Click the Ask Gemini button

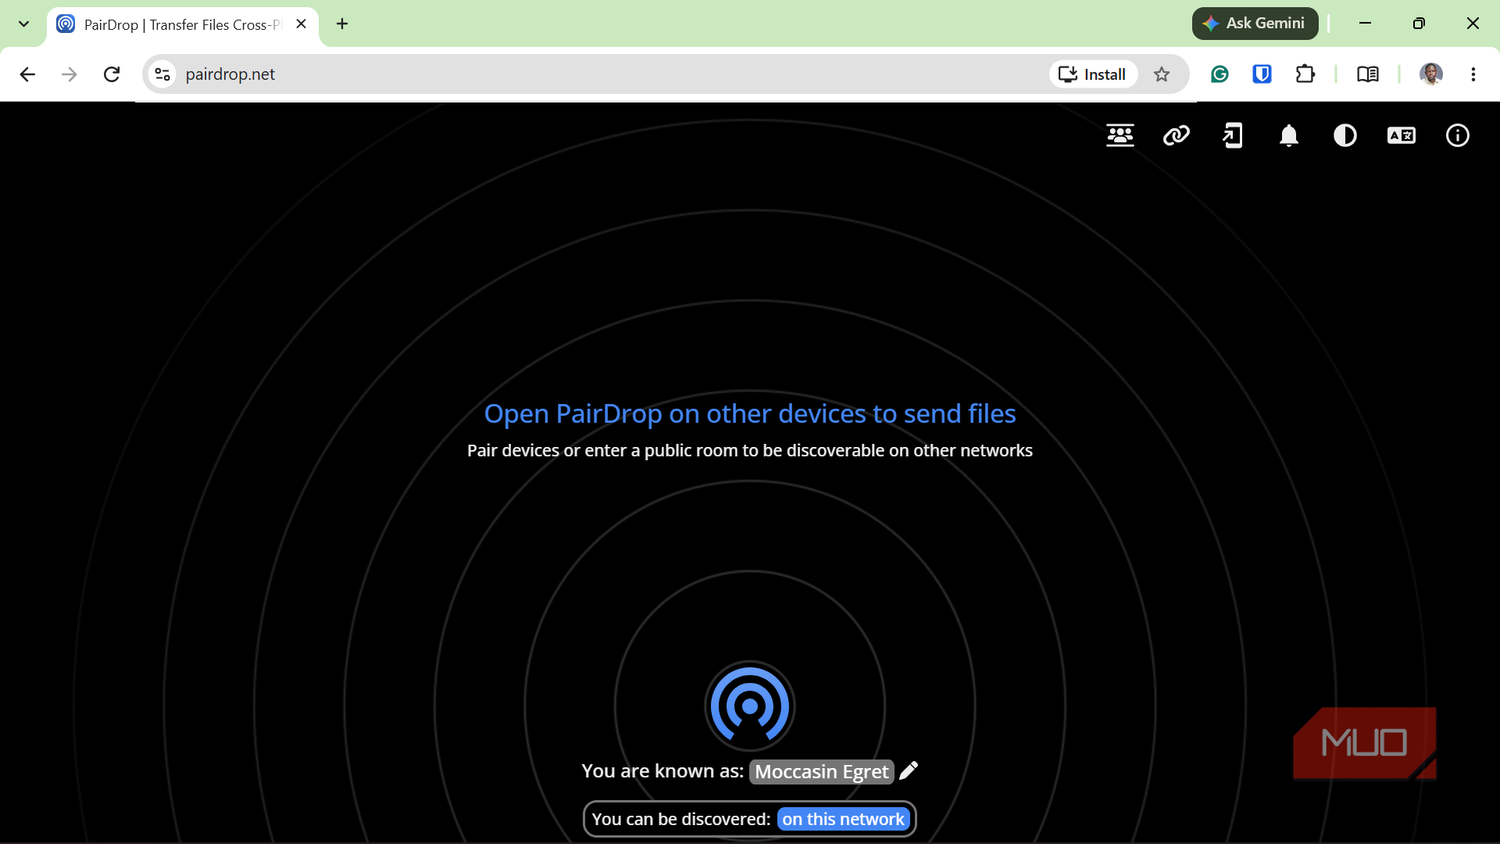point(1255,23)
